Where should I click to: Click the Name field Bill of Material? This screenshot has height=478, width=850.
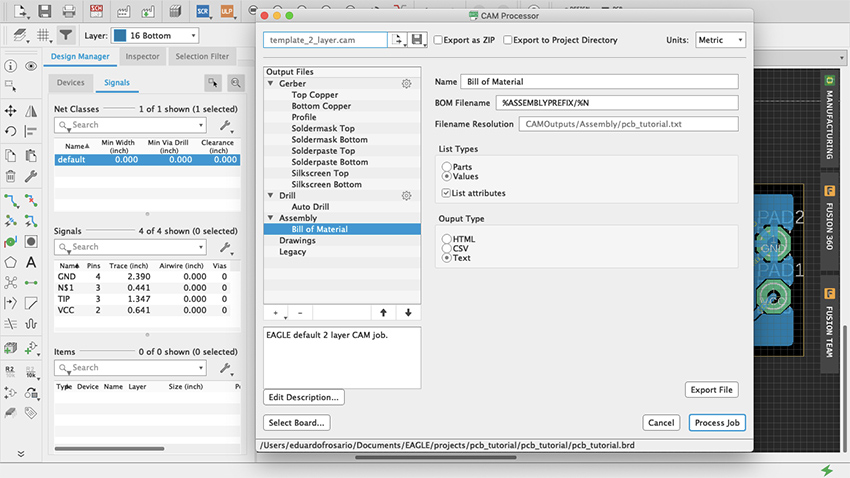point(600,82)
